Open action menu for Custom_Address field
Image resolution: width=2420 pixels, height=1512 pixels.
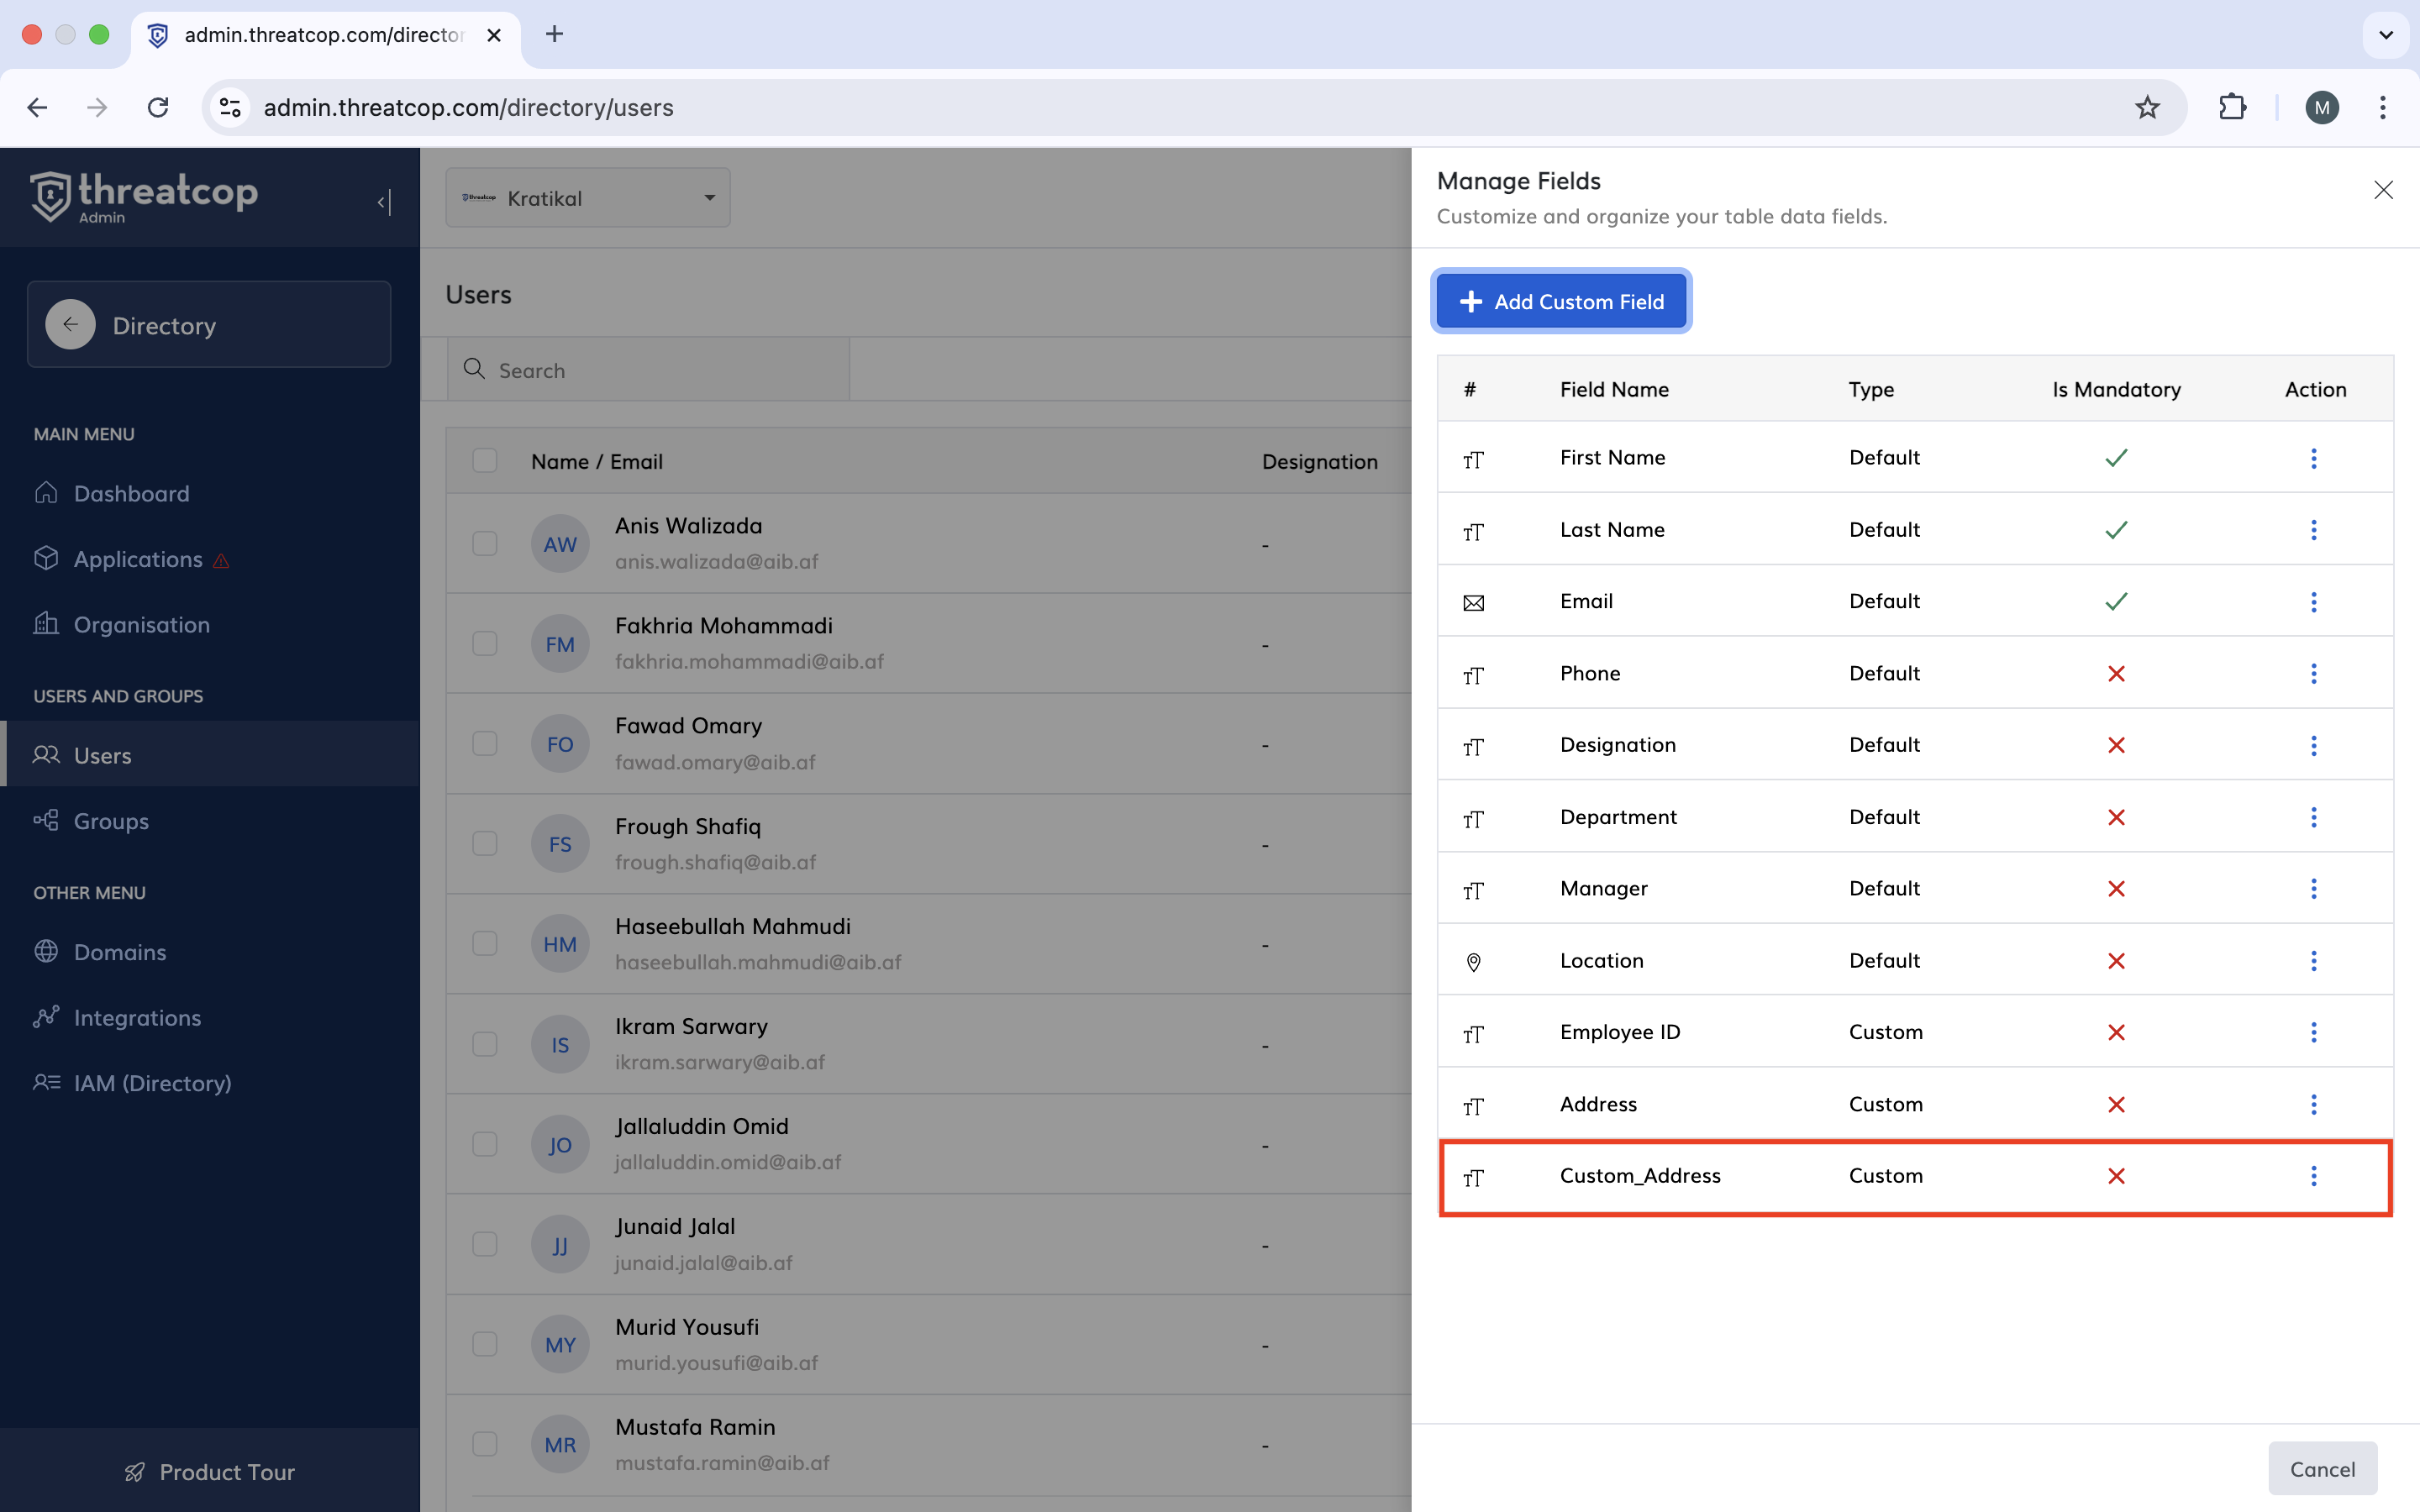click(x=2313, y=1176)
